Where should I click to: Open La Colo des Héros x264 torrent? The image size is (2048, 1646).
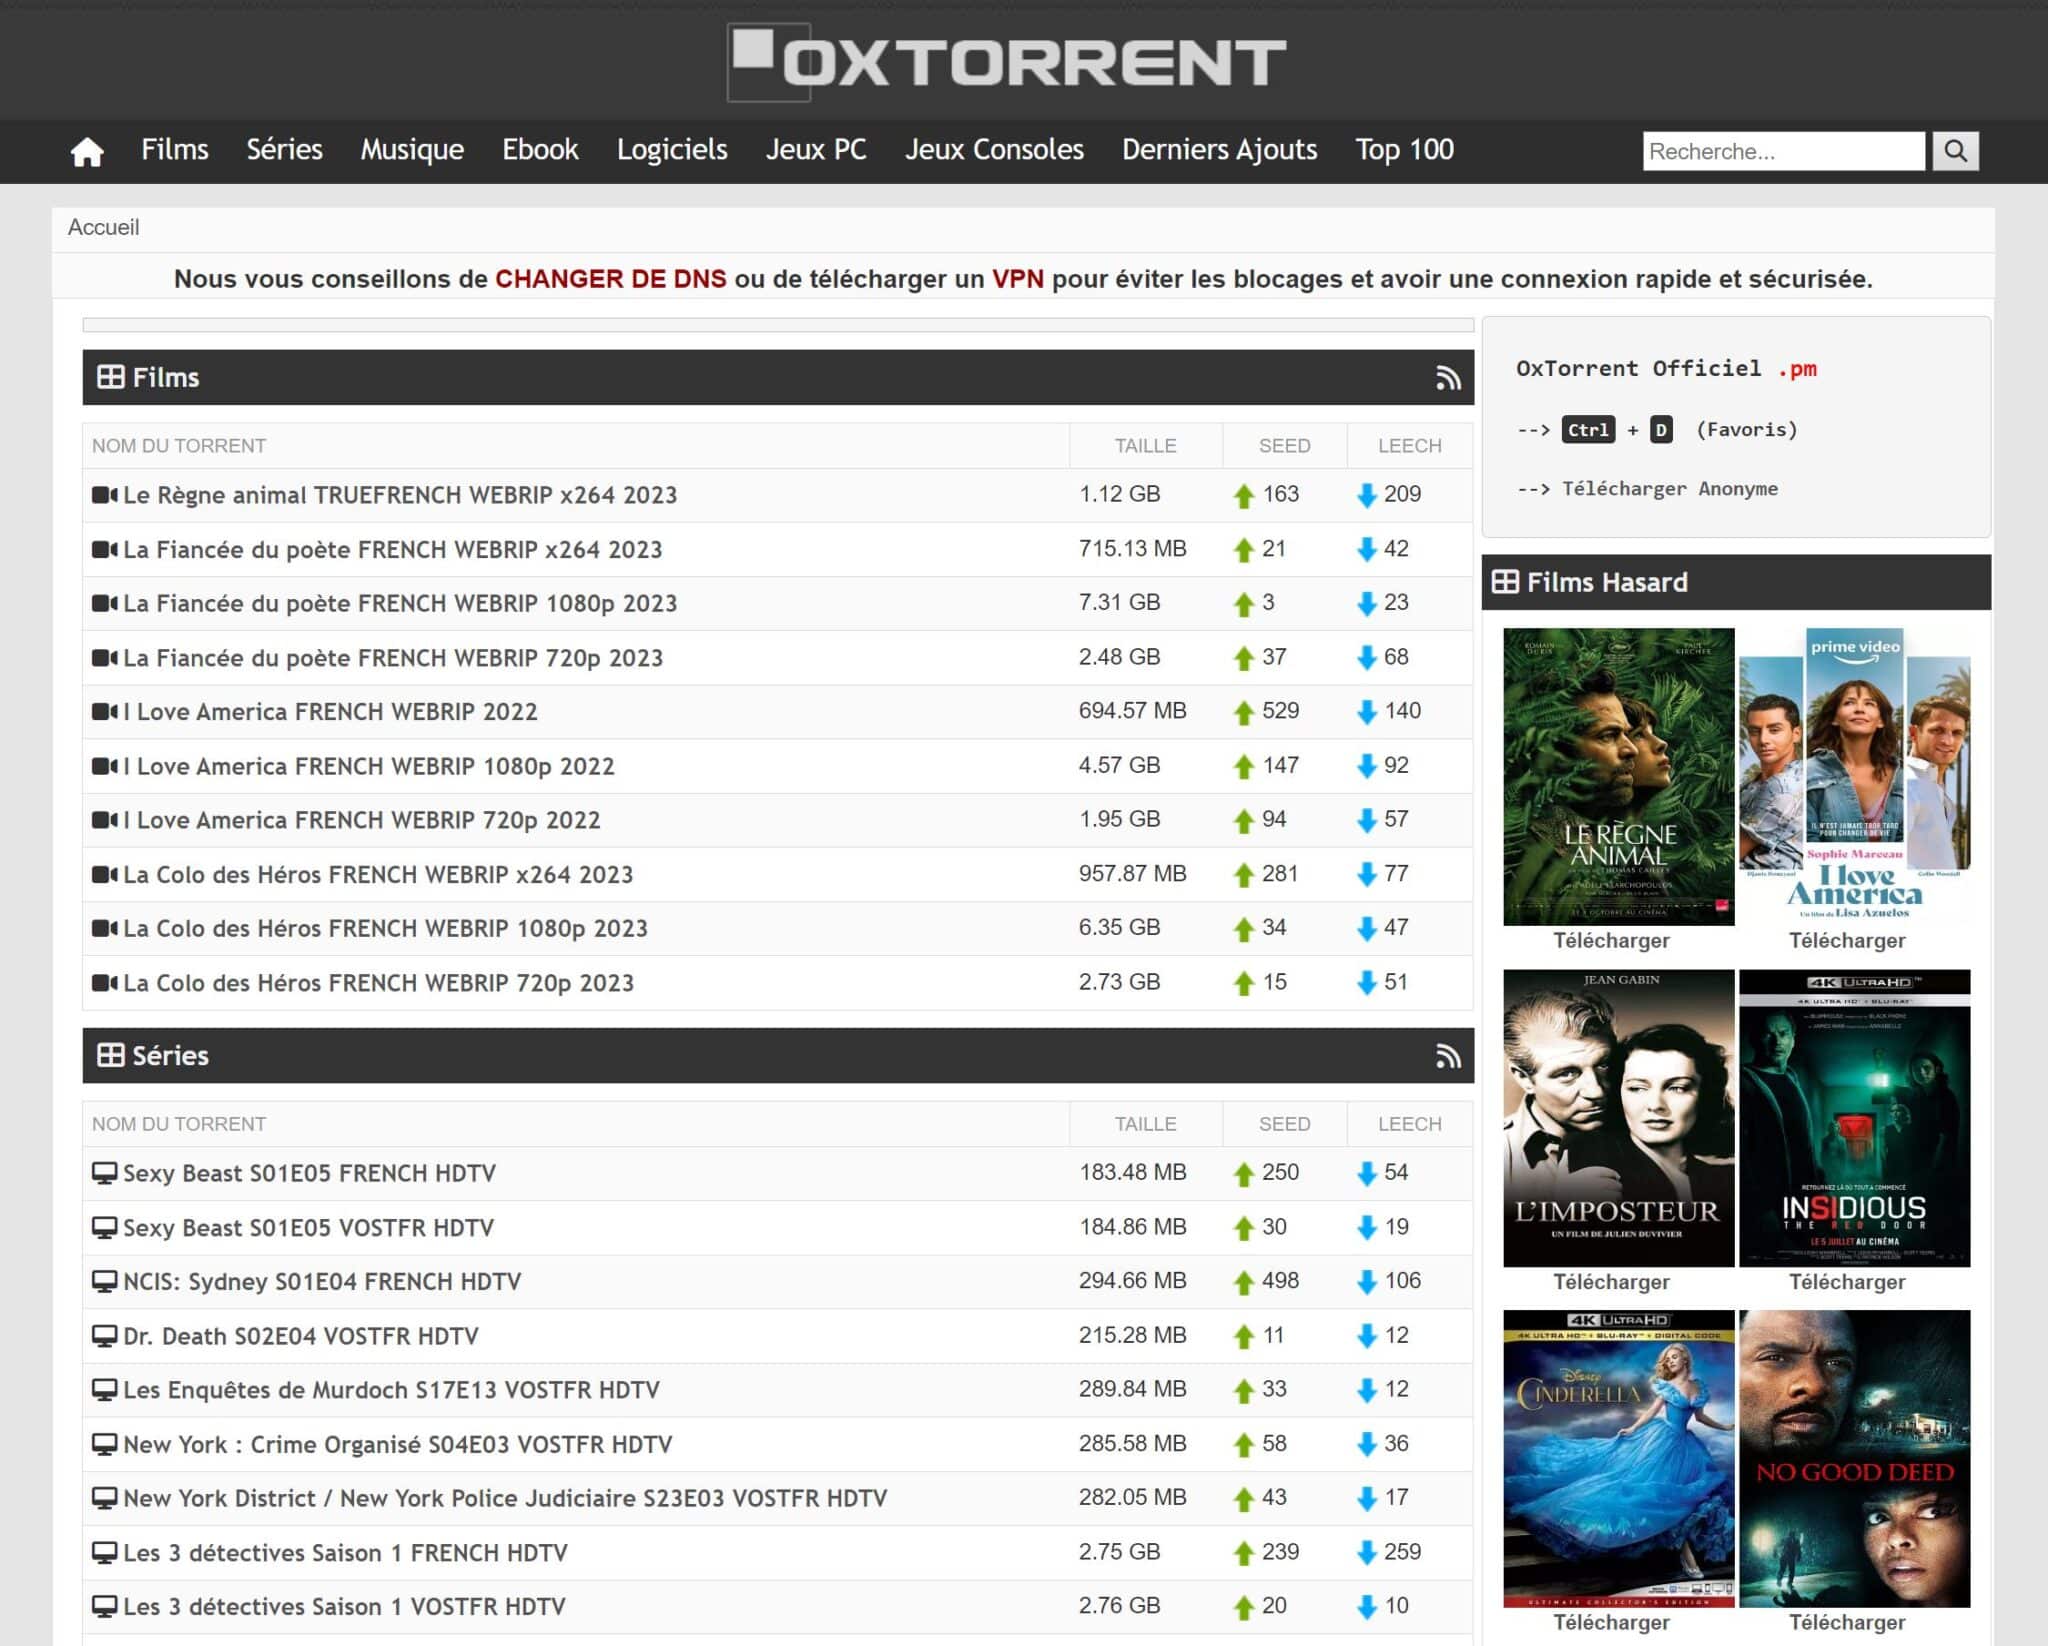coord(378,875)
